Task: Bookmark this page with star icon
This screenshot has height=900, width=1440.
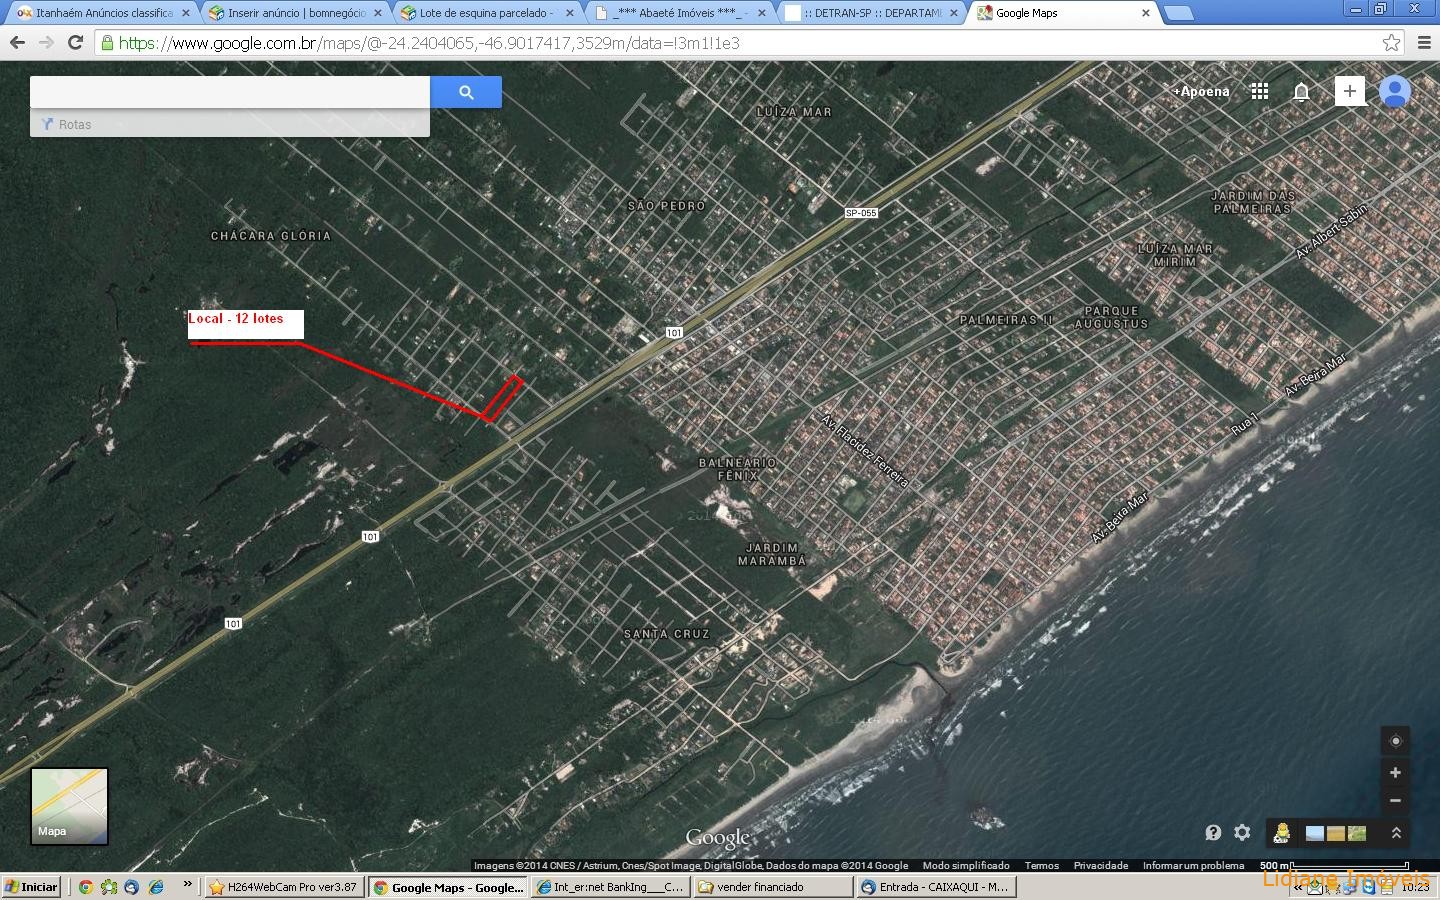Action: pos(1391,43)
